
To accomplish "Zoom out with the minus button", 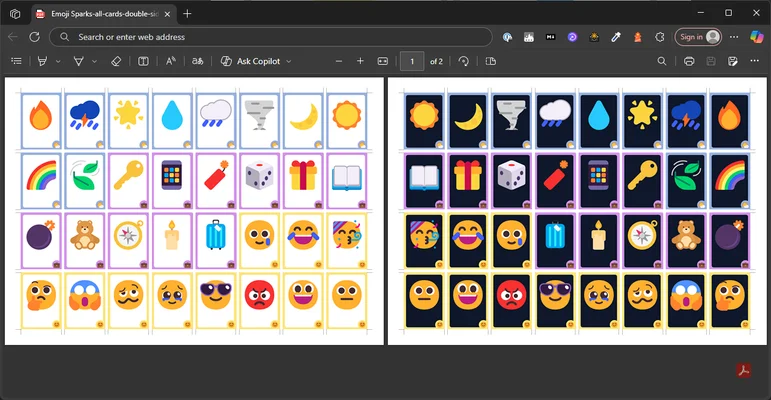I will (339, 61).
